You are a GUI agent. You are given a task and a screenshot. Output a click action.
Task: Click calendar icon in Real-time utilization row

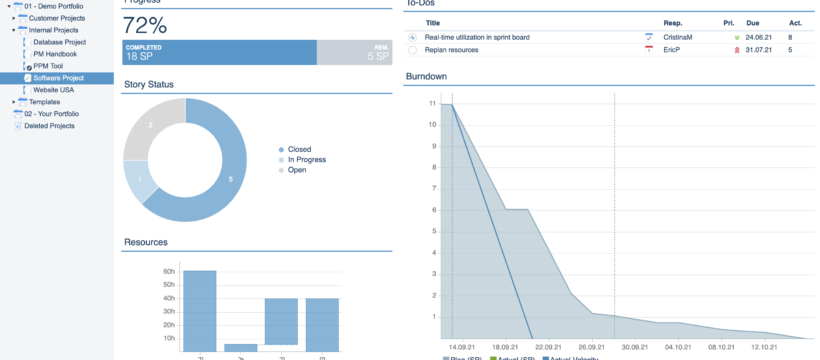pos(649,37)
